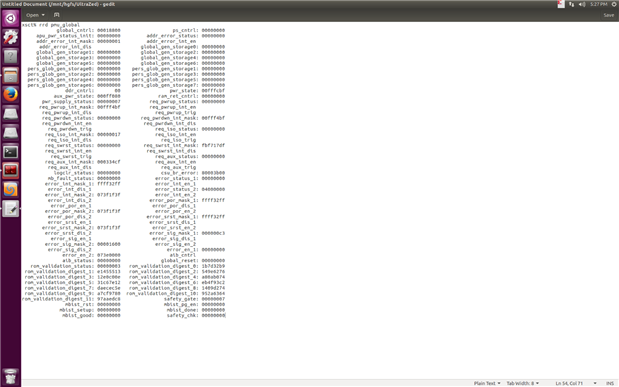Click the req_swrst_int_mask value fbf717df
The image size is (619, 387).
coord(213,145)
